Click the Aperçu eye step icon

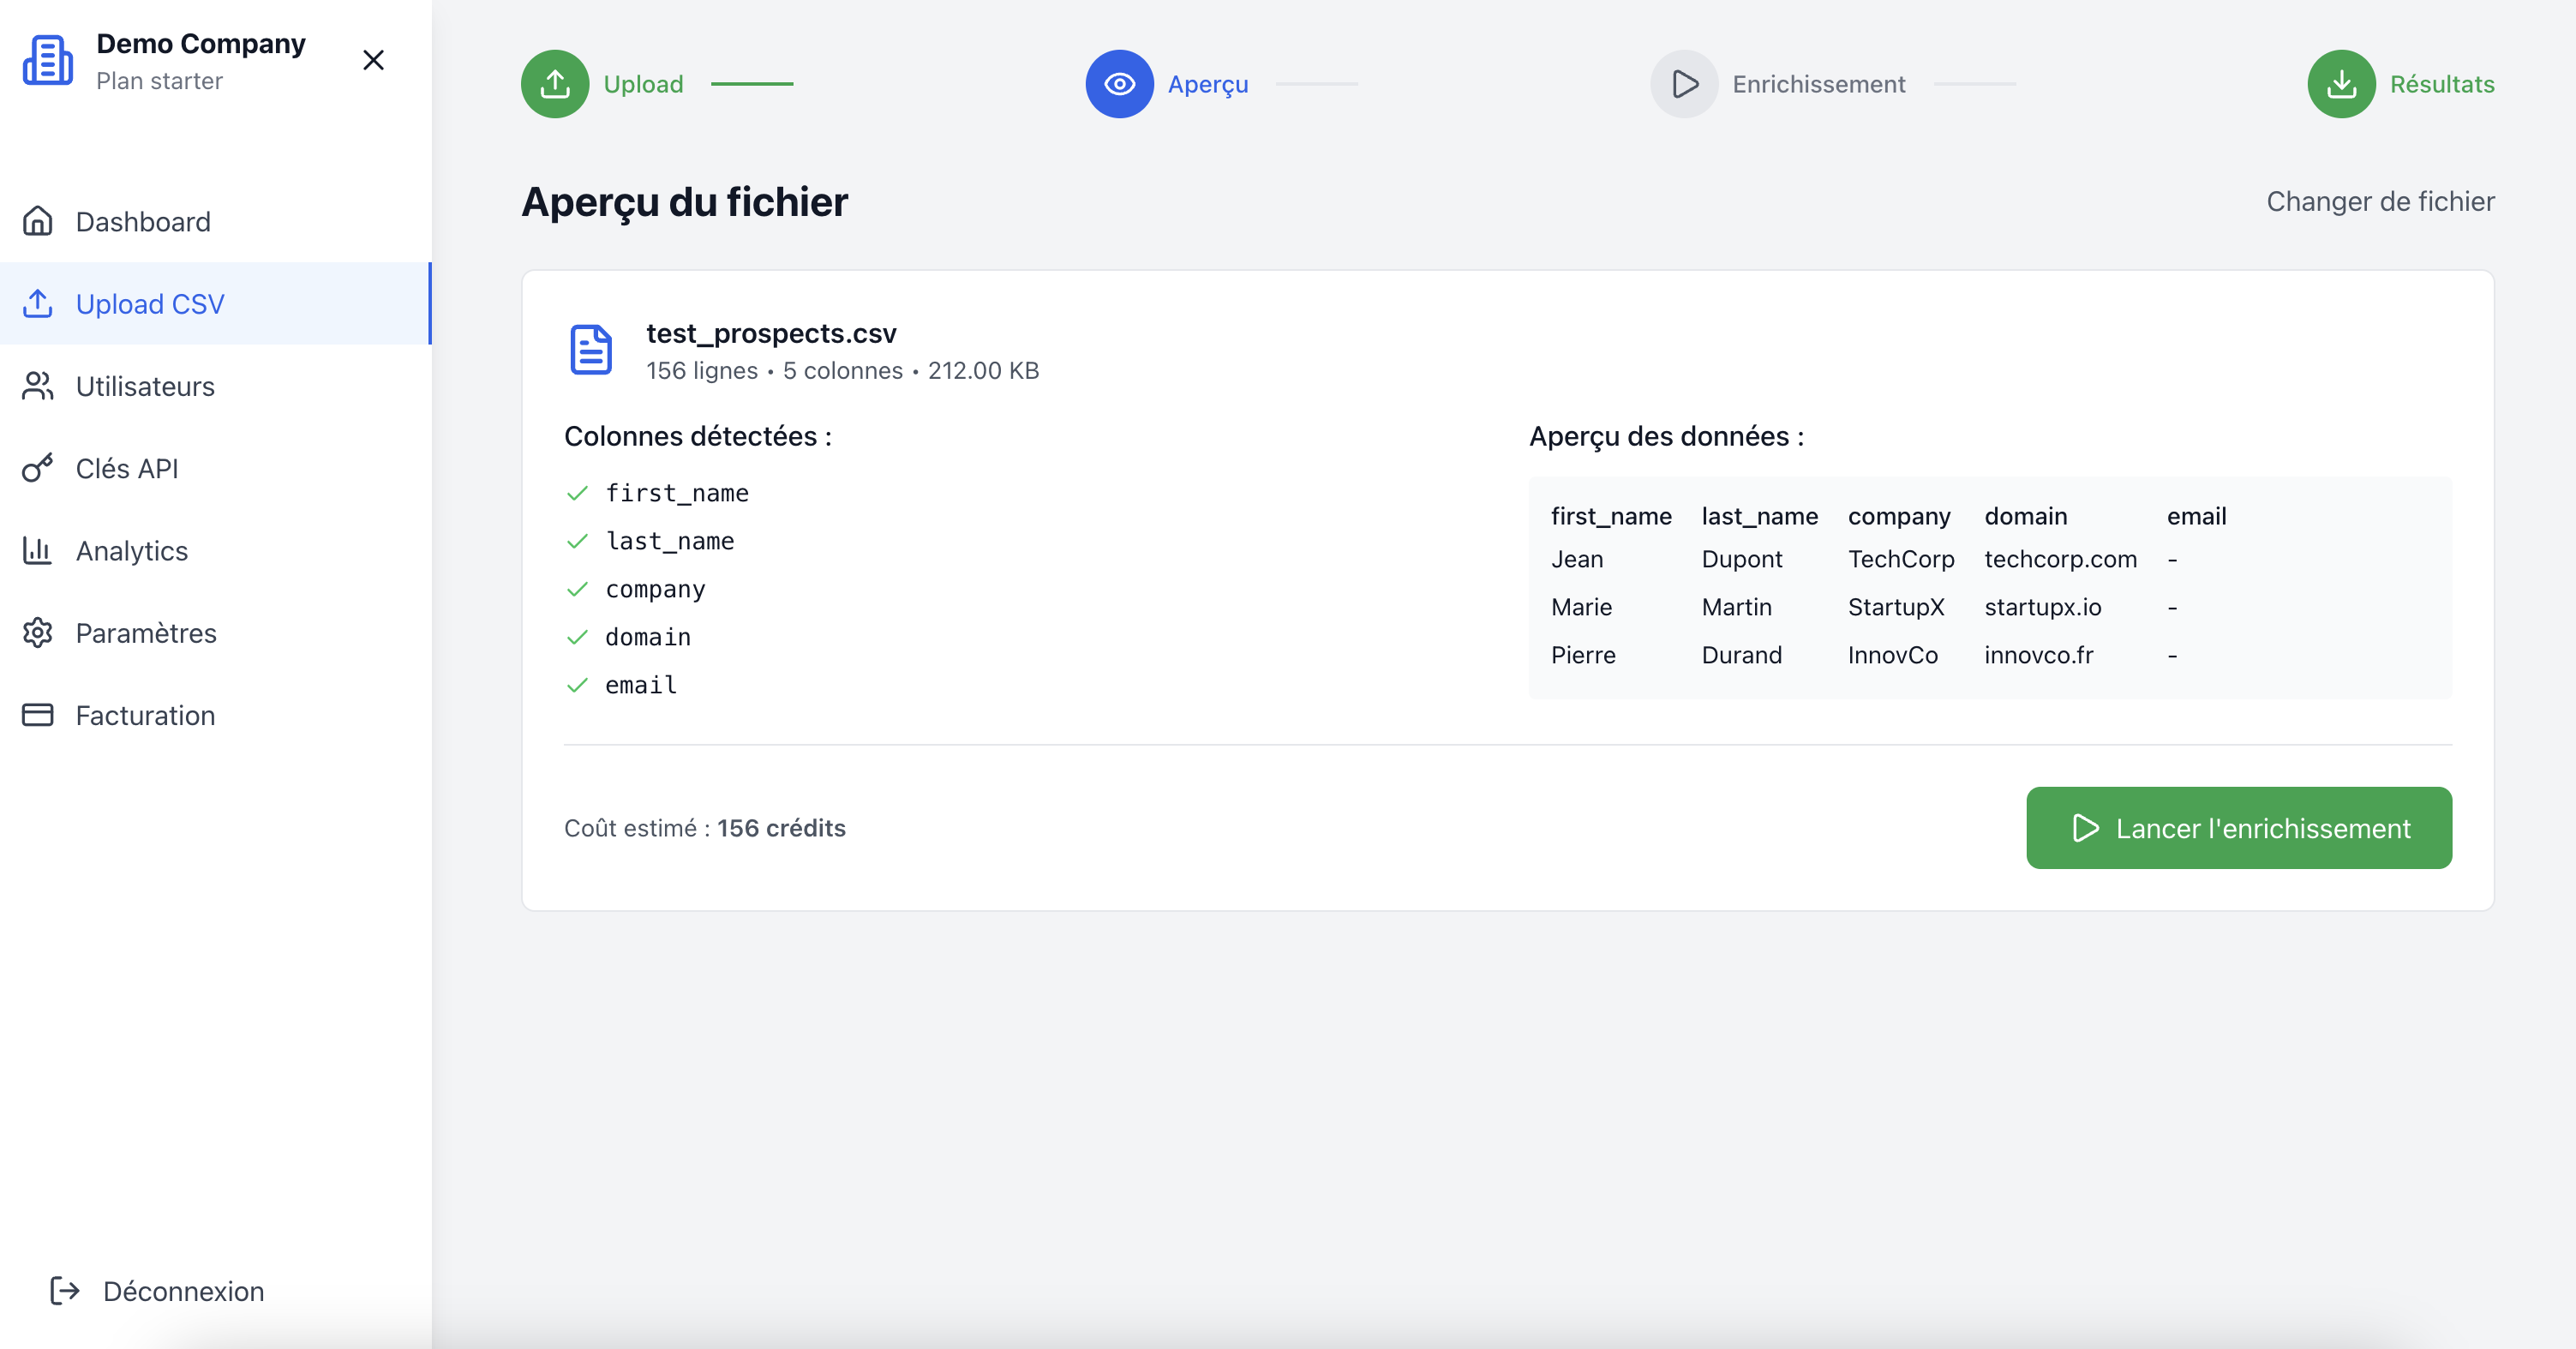1119,84
